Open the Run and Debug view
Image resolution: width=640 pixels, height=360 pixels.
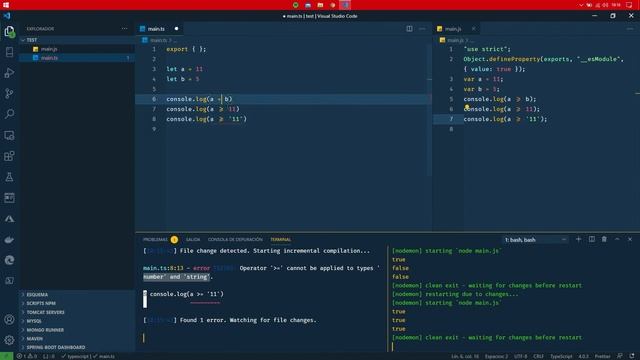coord(9,73)
